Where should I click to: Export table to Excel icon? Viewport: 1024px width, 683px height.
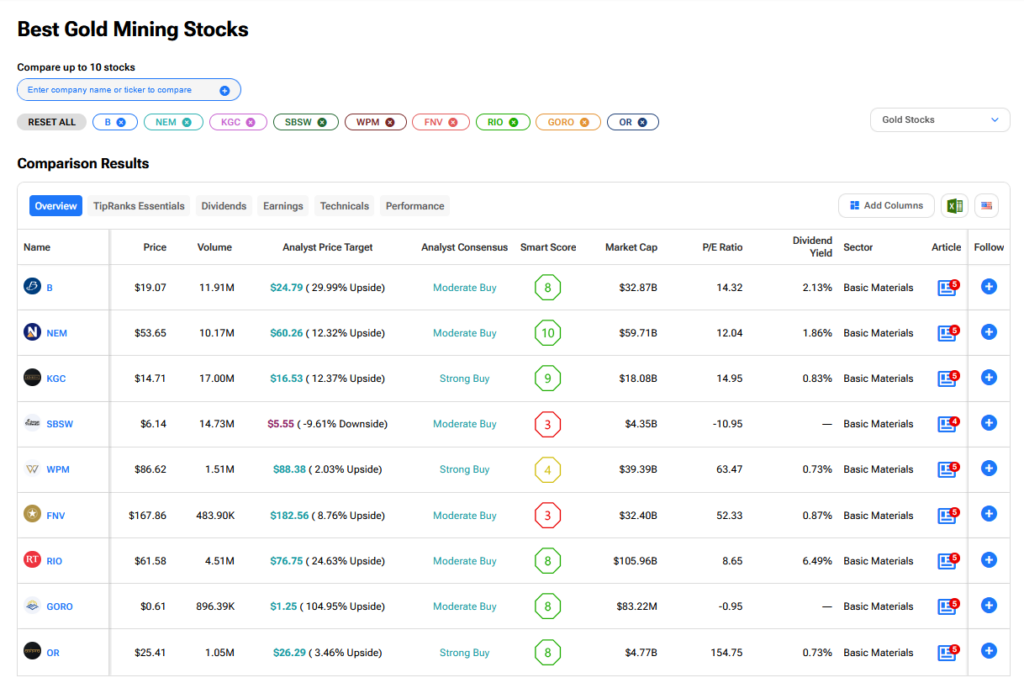click(x=954, y=206)
